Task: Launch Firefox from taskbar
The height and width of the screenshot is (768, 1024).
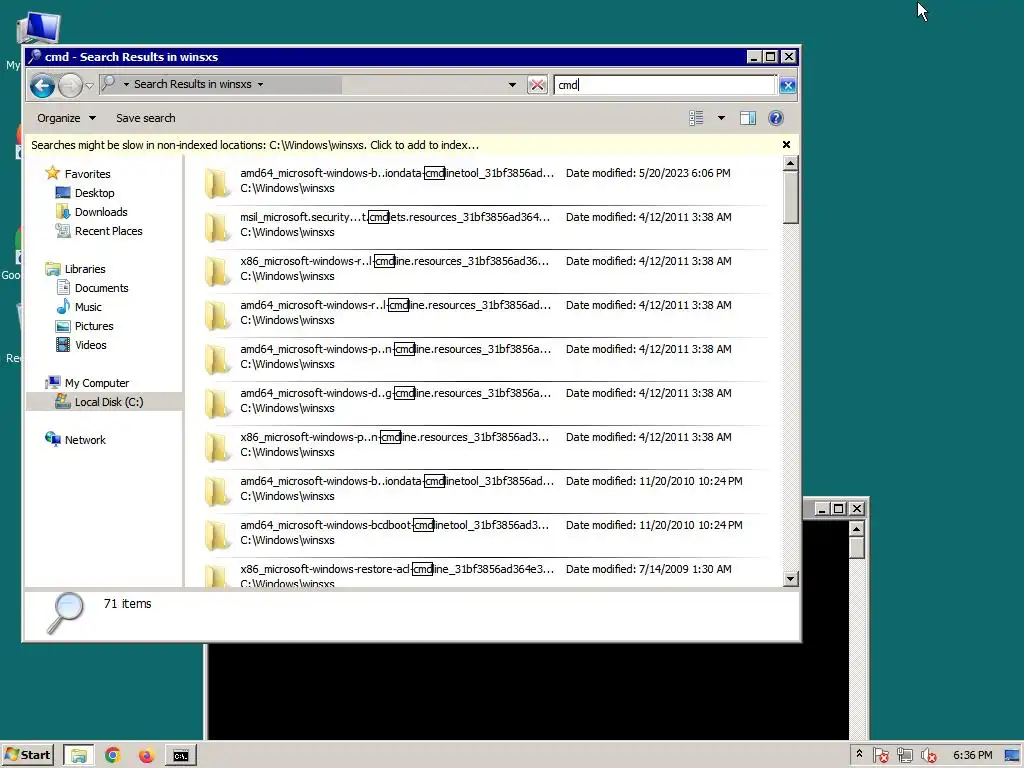Action: tap(146, 756)
